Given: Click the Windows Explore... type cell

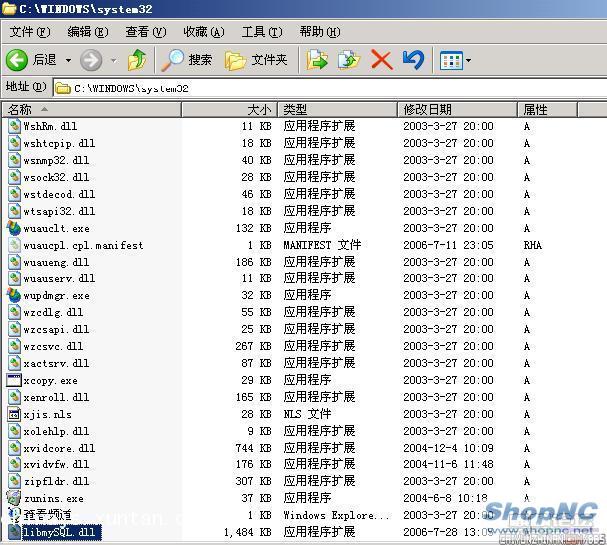Looking at the screenshot, I should tap(336, 516).
